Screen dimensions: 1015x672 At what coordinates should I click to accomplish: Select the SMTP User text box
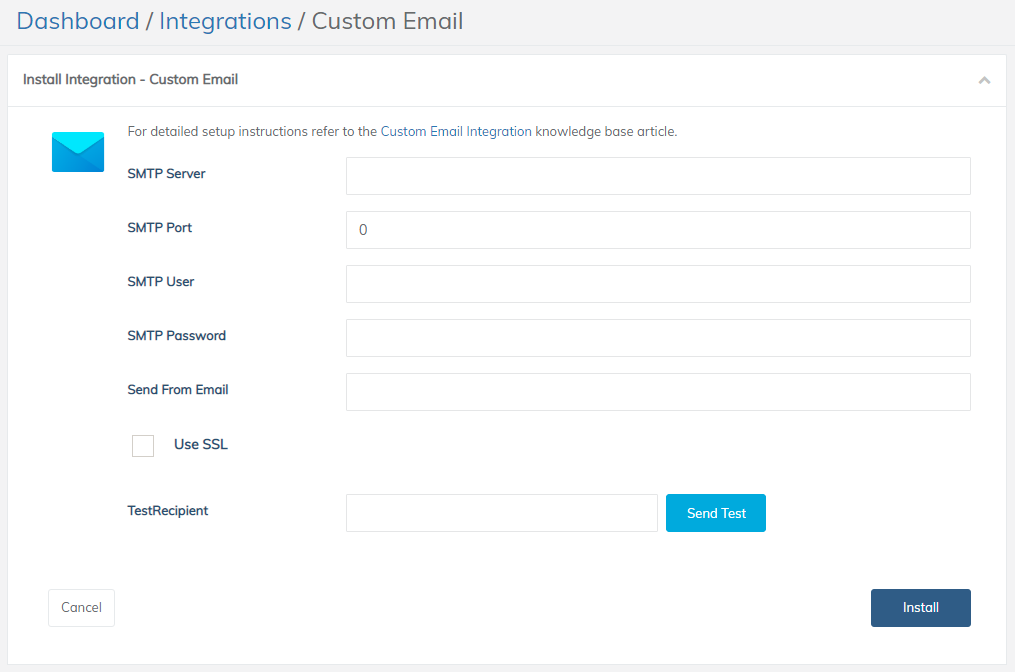(x=658, y=284)
